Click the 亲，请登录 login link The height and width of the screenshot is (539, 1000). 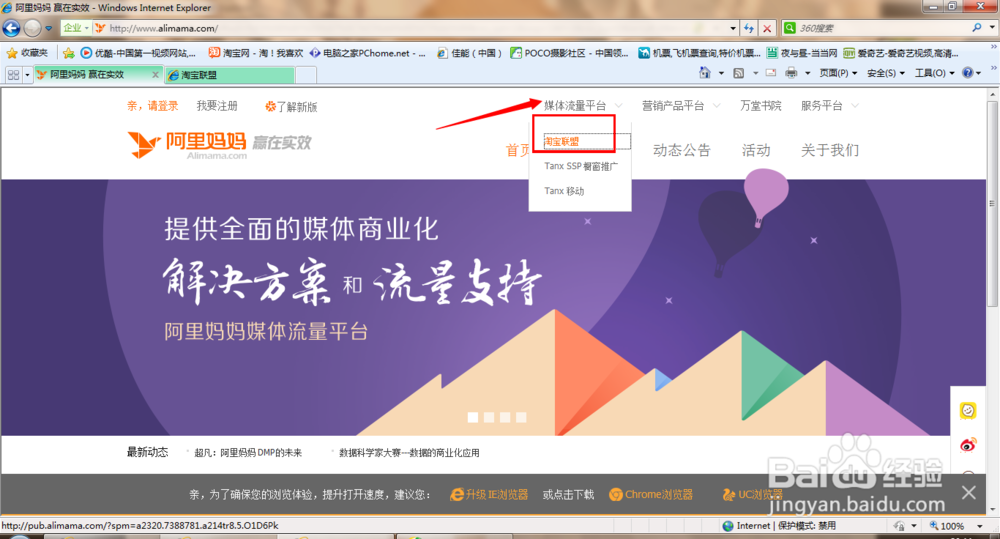coord(152,106)
